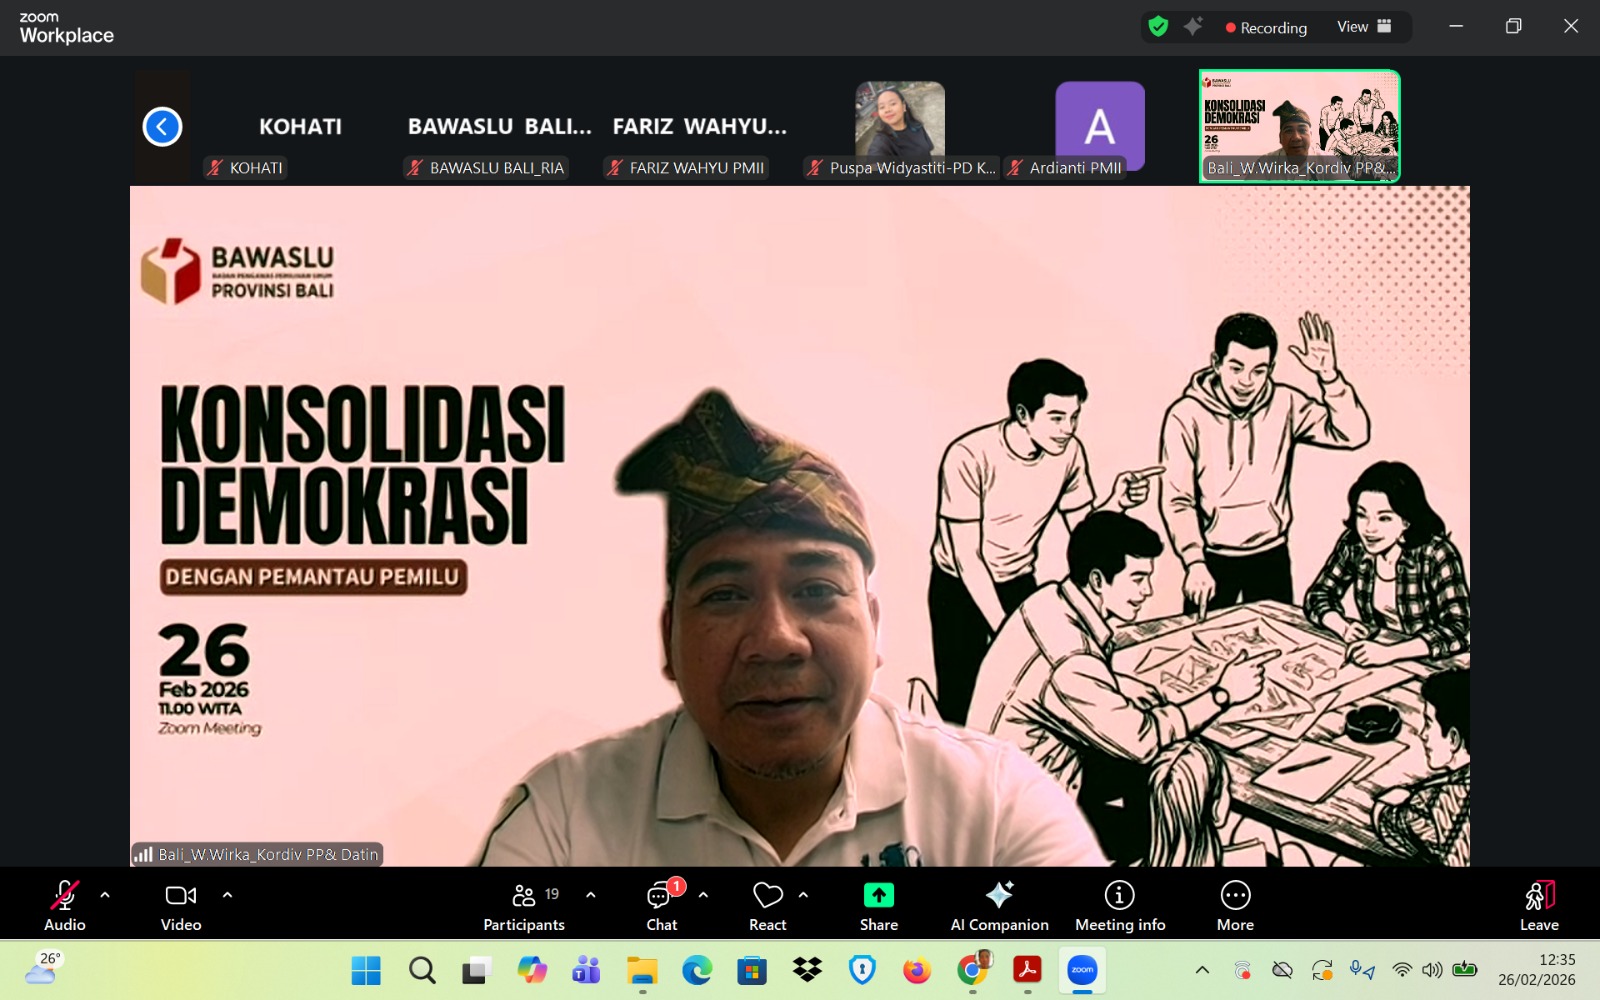Toggle the Video camera on
Image resolution: width=1600 pixels, height=1000 pixels.
click(x=181, y=895)
